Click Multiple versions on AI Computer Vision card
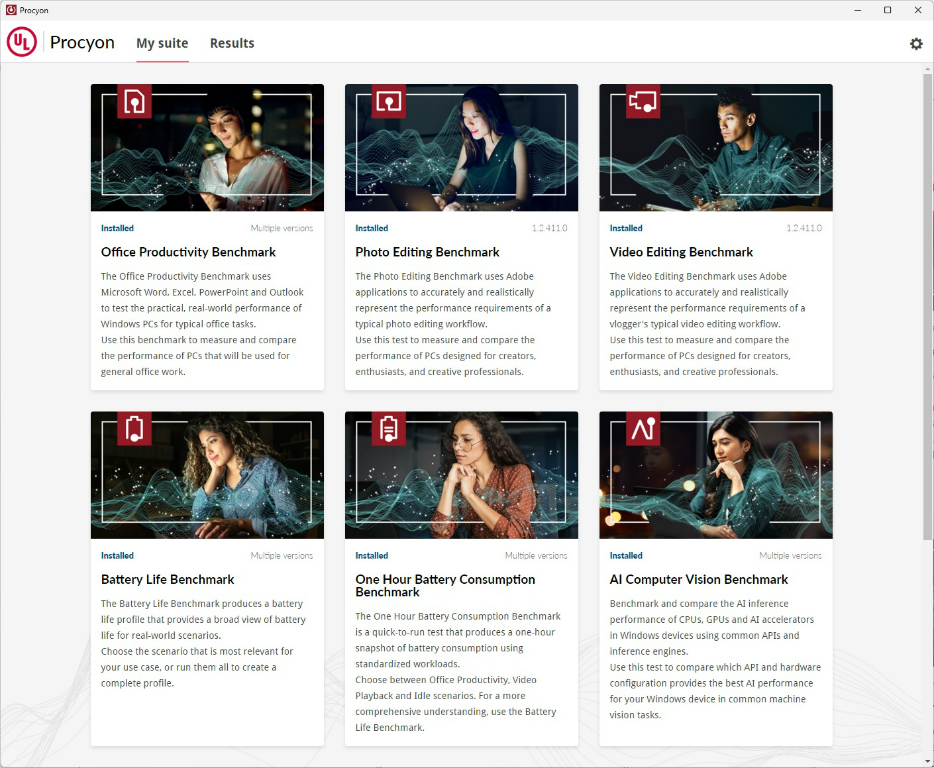The height and width of the screenshot is (768, 934). tap(790, 555)
